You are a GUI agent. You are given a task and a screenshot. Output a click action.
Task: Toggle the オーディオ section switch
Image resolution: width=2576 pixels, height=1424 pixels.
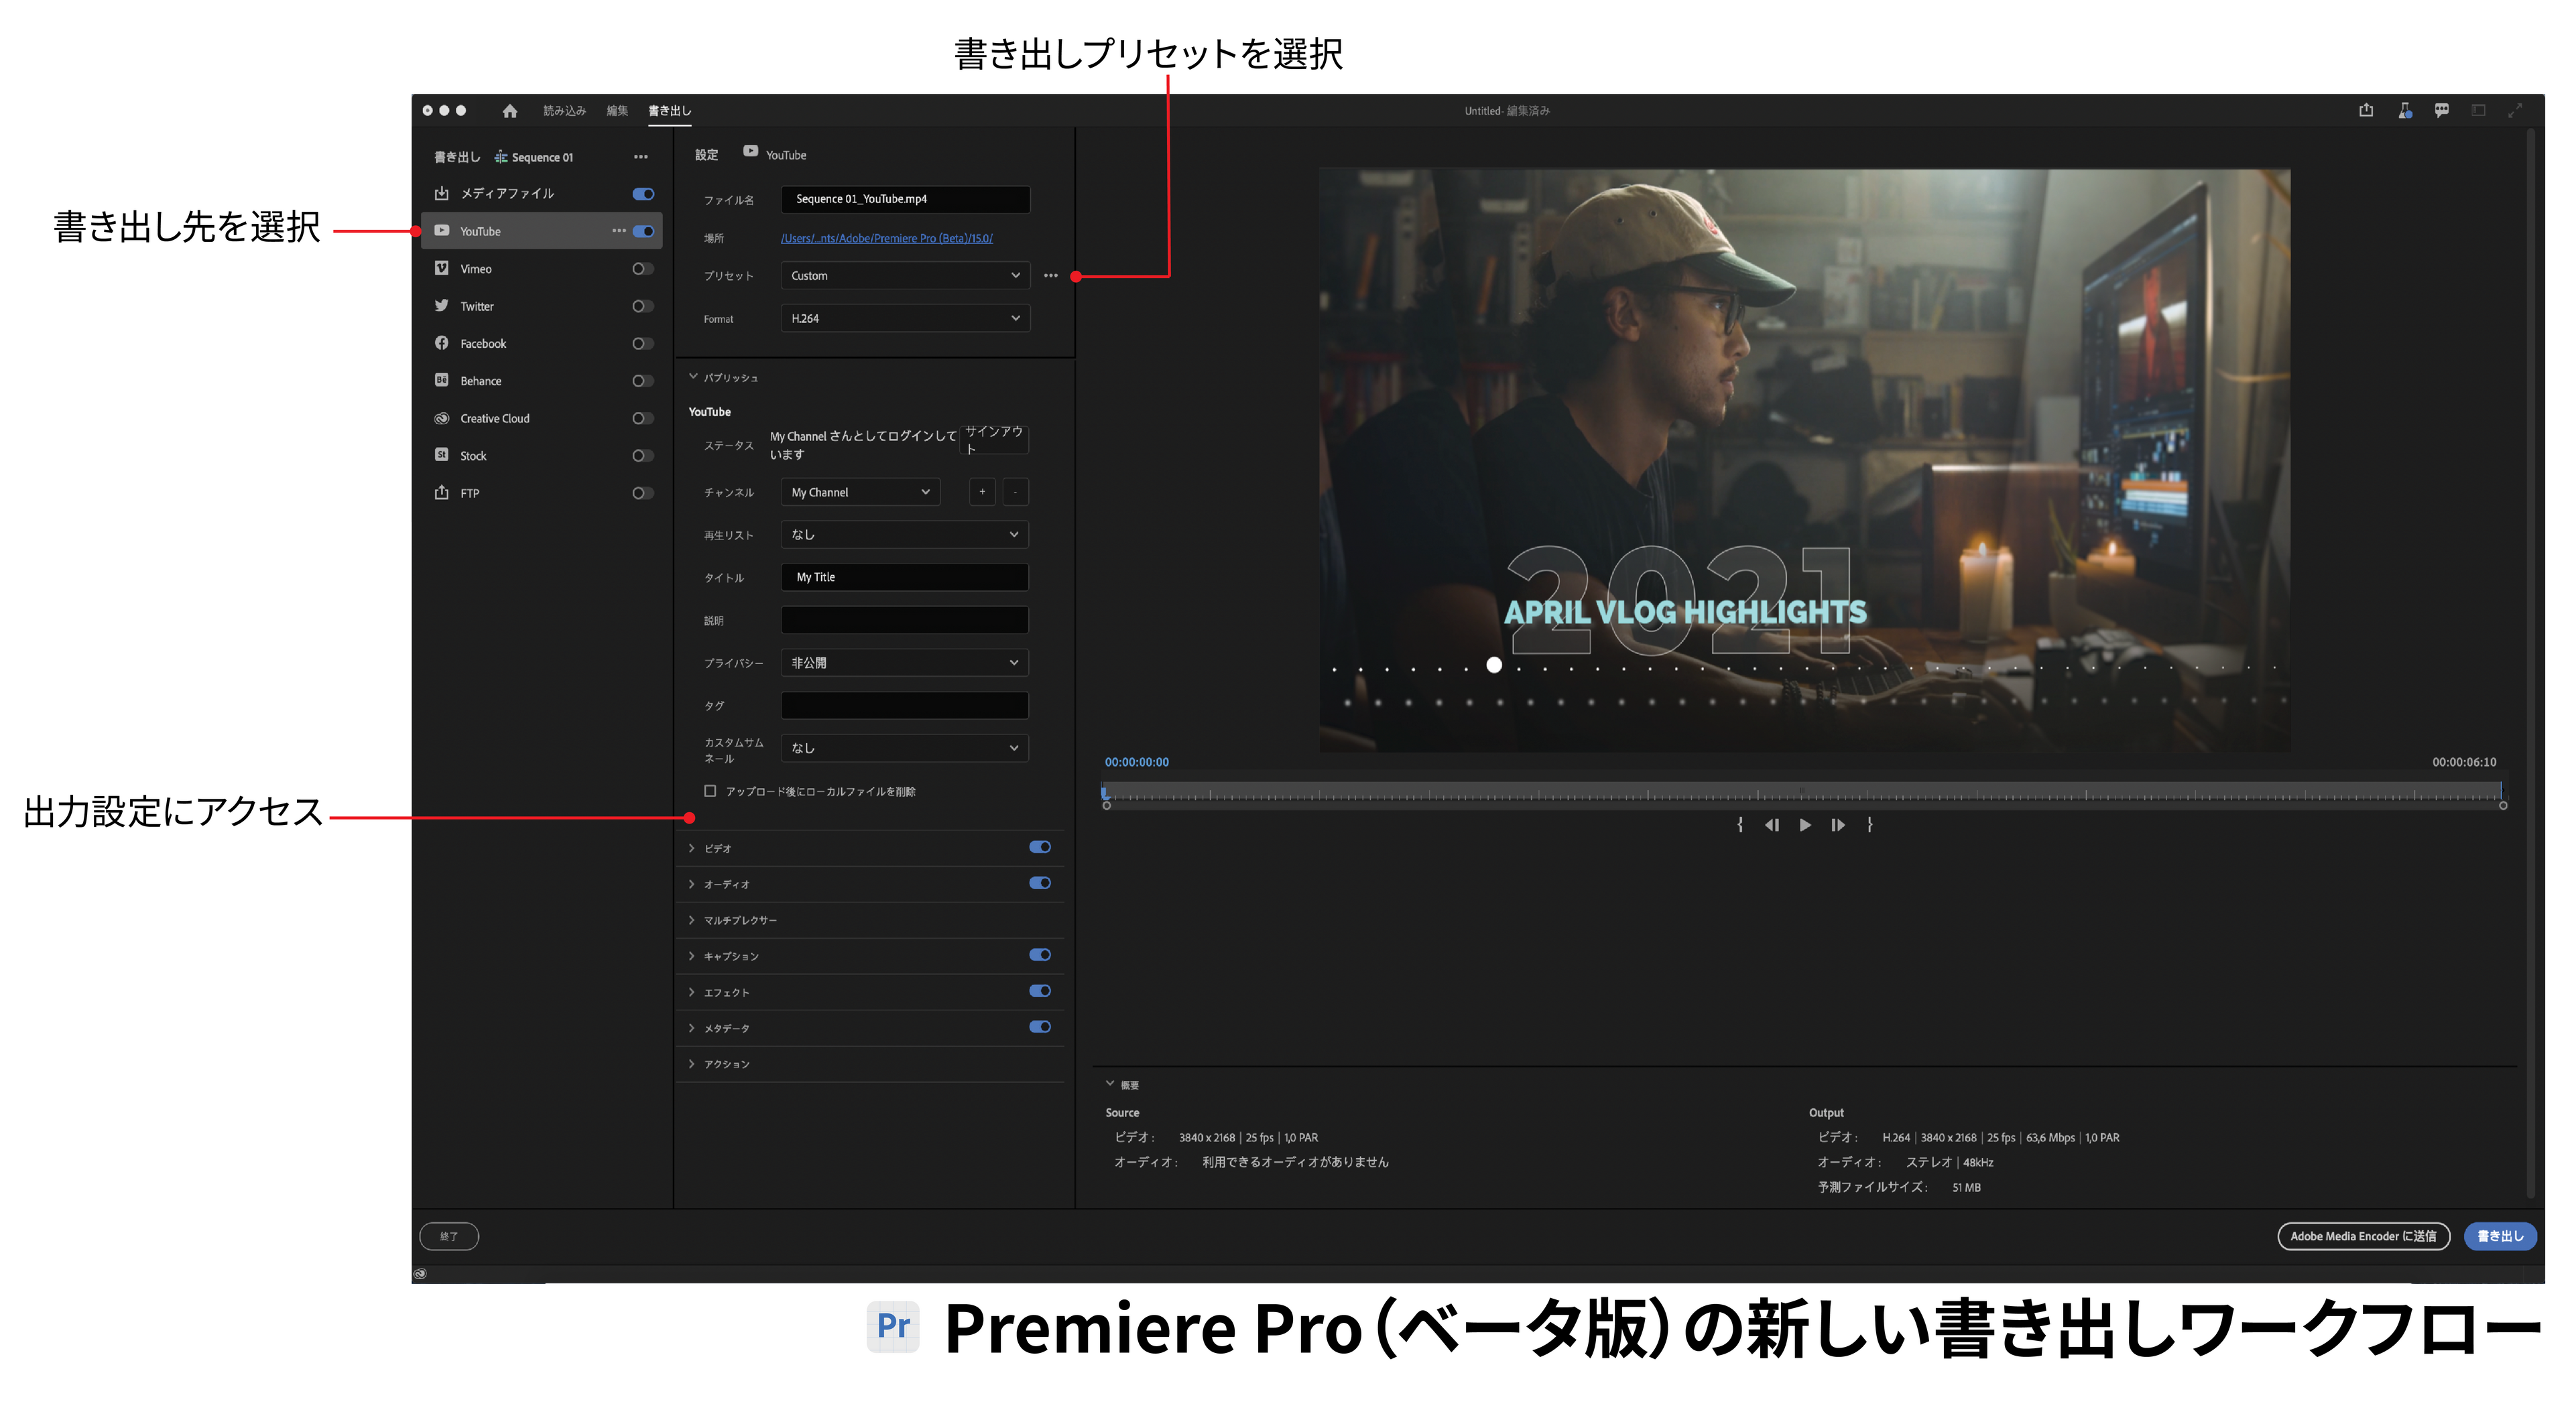click(1040, 883)
